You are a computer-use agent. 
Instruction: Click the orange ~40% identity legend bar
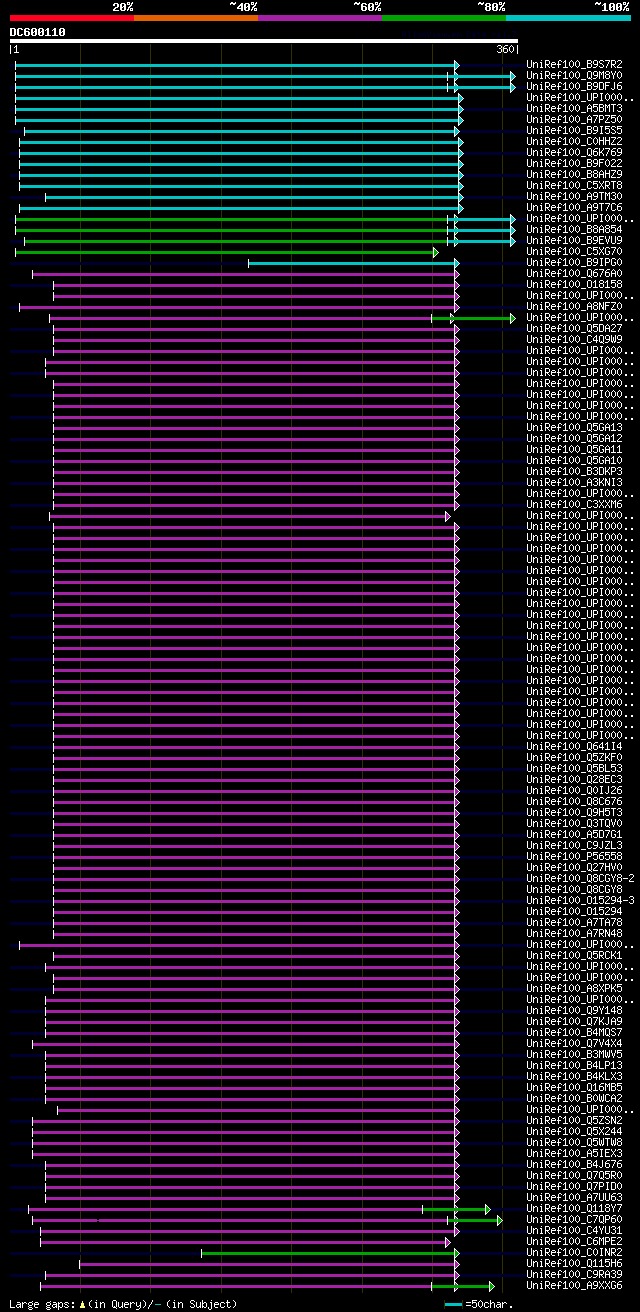tap(195, 18)
